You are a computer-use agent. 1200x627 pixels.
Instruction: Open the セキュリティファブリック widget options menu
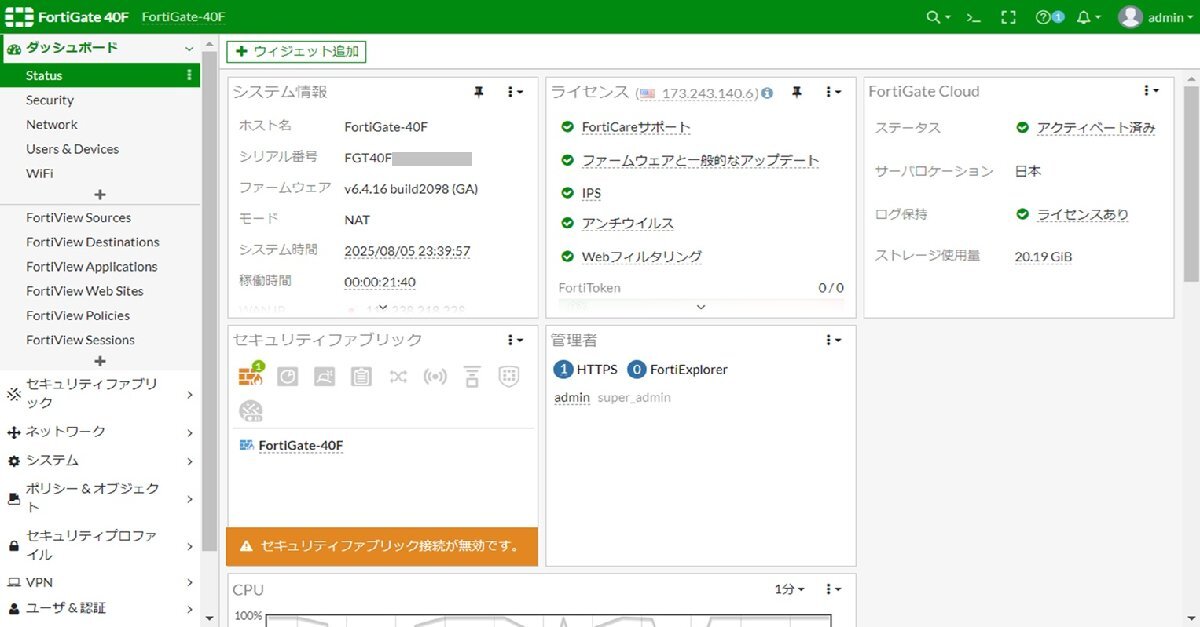[514, 340]
